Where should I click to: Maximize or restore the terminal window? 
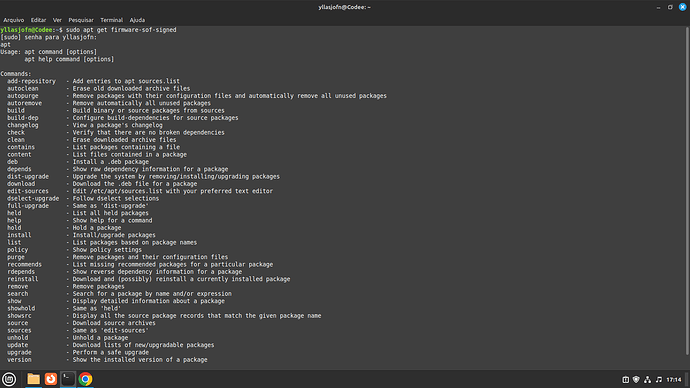coord(670,7)
